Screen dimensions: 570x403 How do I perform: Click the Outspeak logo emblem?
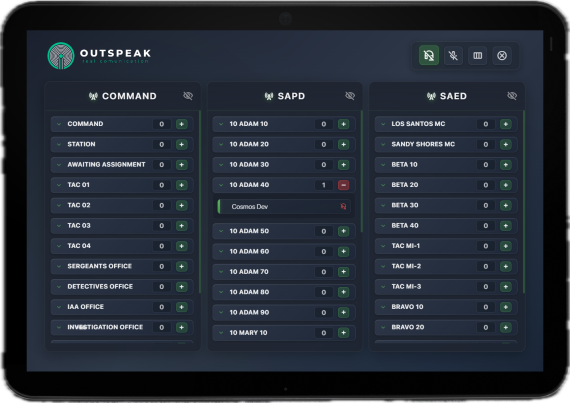(x=61, y=56)
